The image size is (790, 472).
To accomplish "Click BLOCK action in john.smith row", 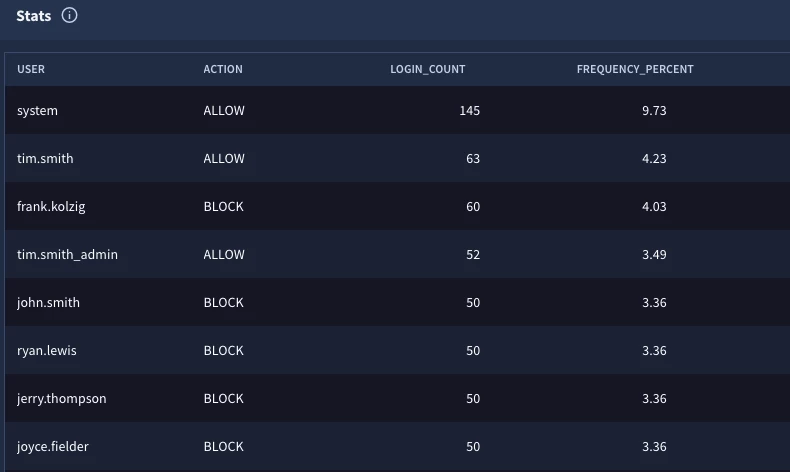I will [x=224, y=302].
